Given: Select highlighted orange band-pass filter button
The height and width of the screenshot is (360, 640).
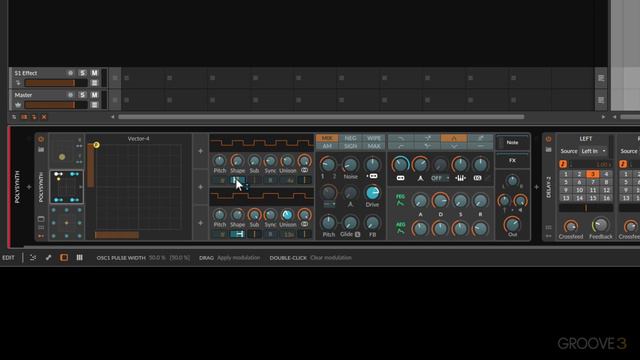Looking at the screenshot, I should click(453, 138).
